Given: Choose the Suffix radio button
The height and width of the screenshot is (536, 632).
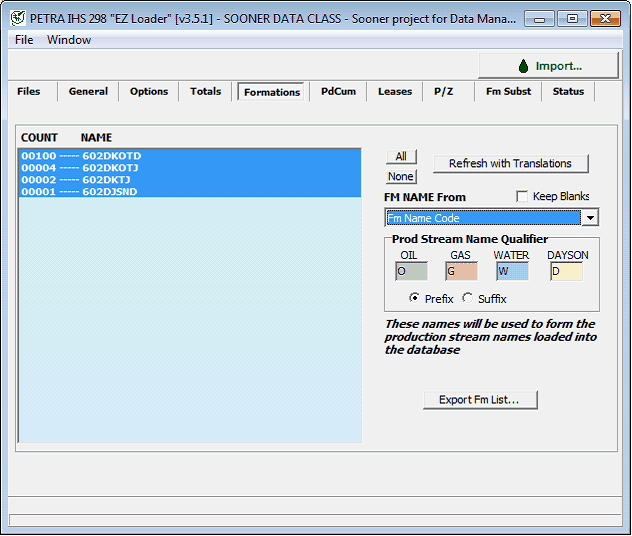Looking at the screenshot, I should click(x=468, y=299).
